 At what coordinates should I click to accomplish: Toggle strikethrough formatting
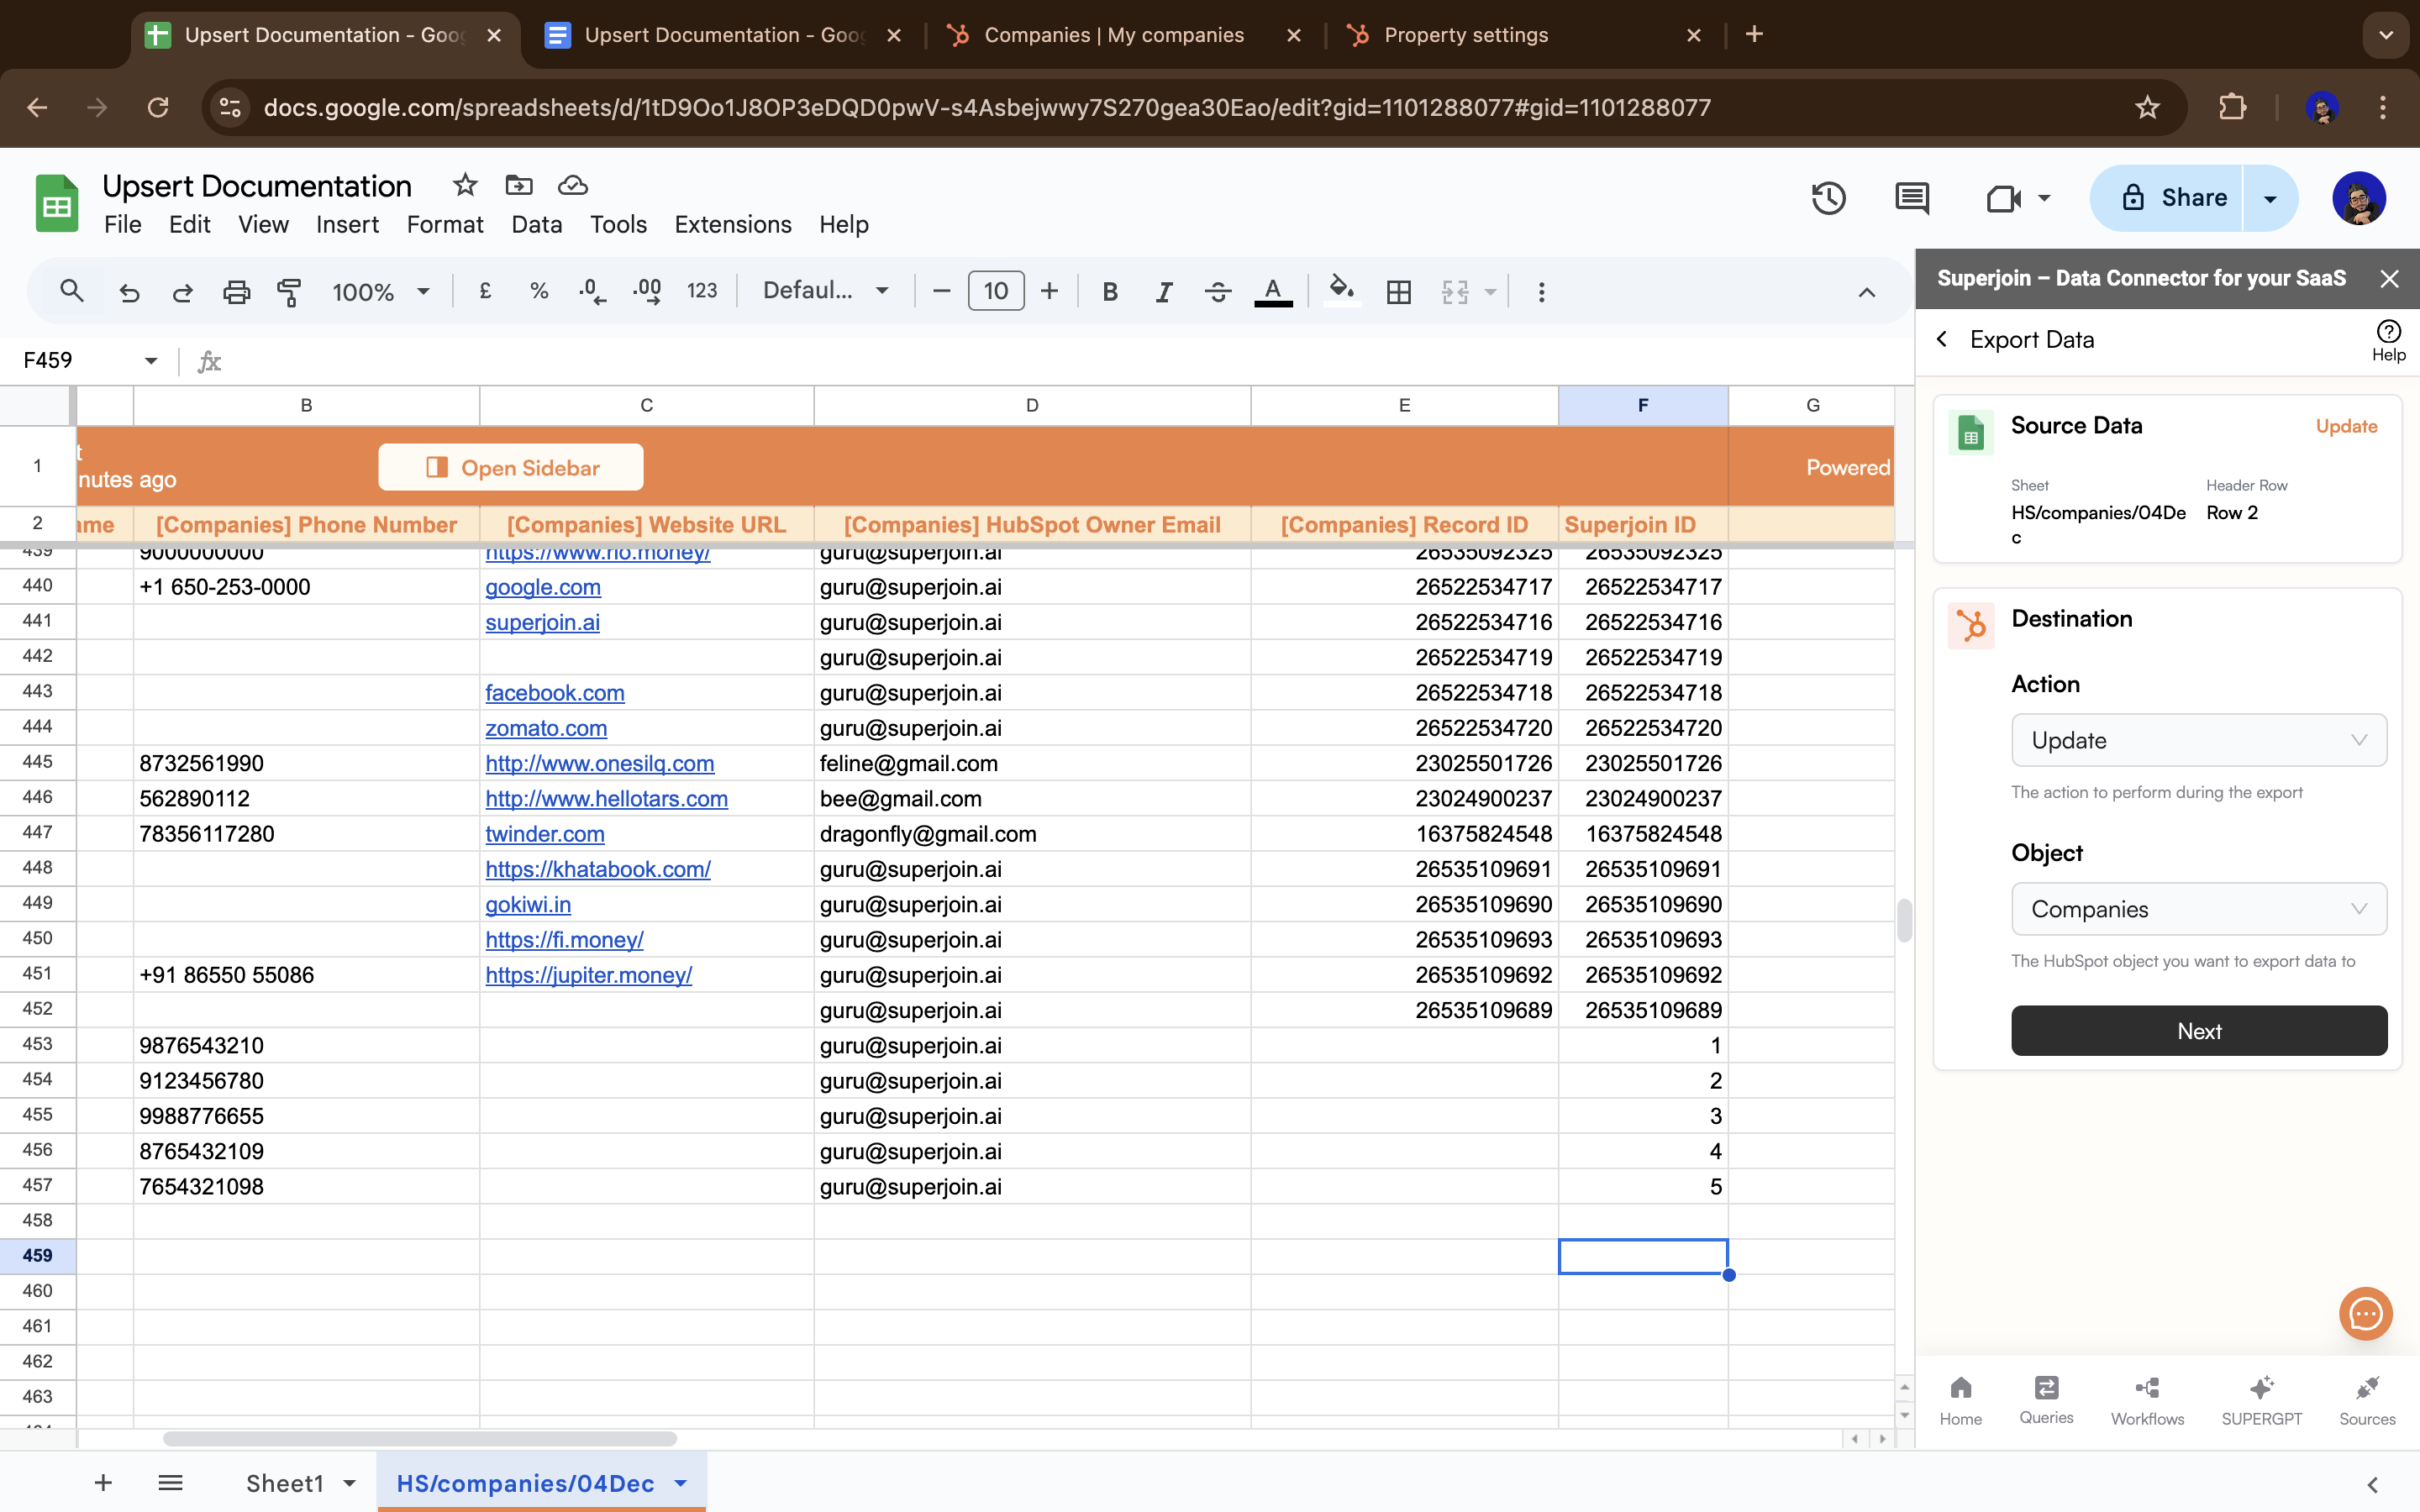click(x=1217, y=292)
